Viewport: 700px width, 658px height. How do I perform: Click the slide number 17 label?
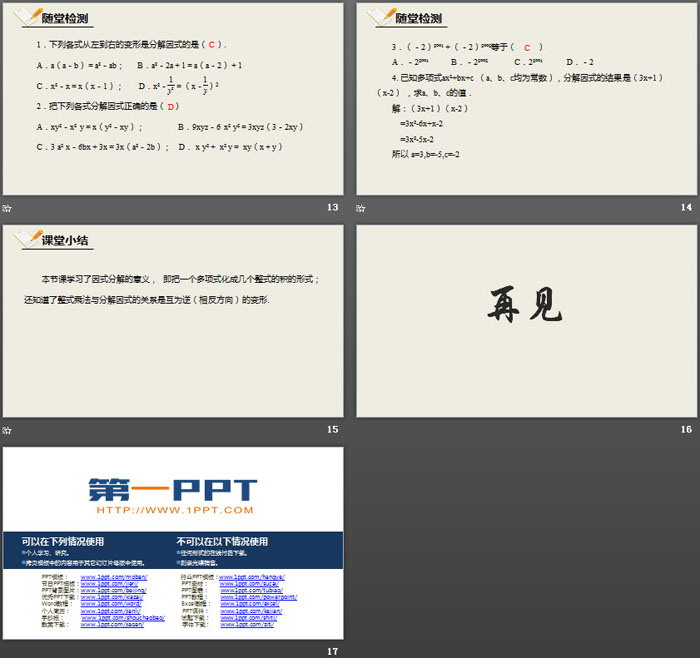[x=334, y=651]
